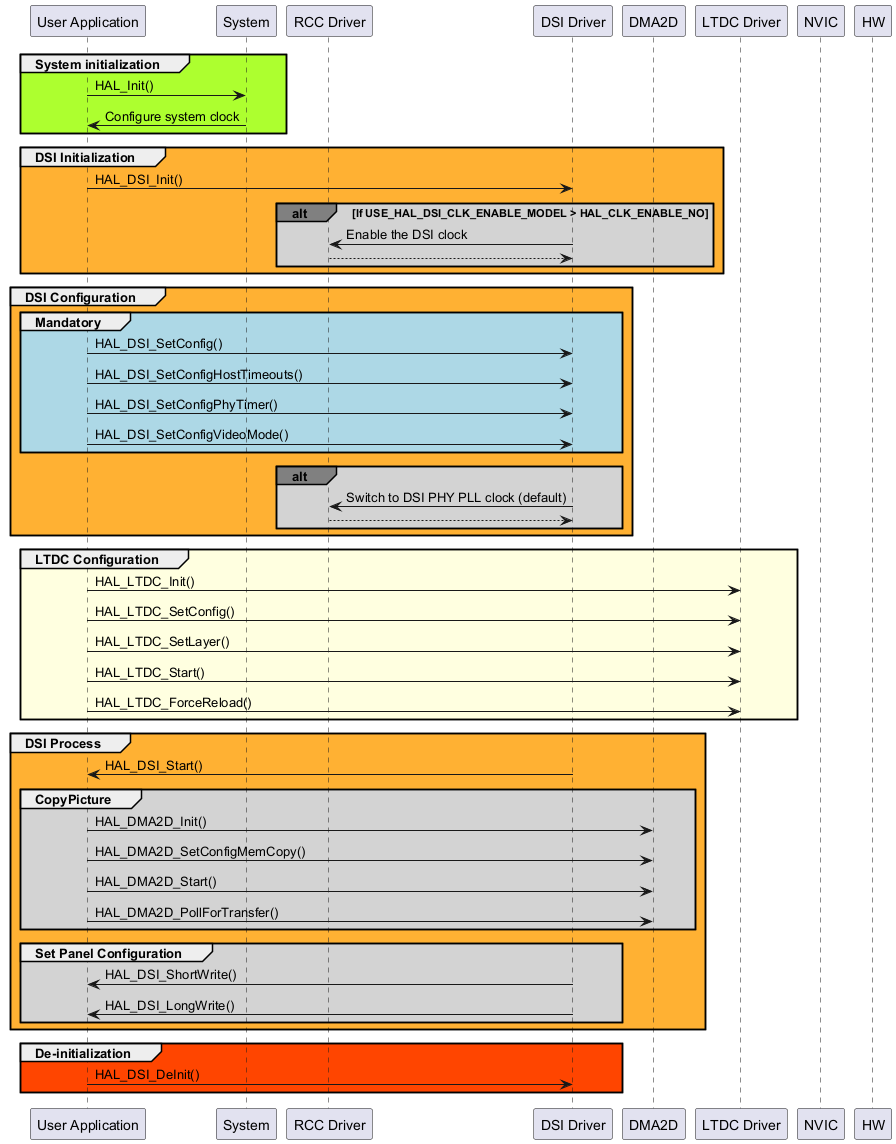Click the HAL_LTDC_SetConfig() message text
The width and height of the screenshot is (896, 1144).
coord(164,612)
